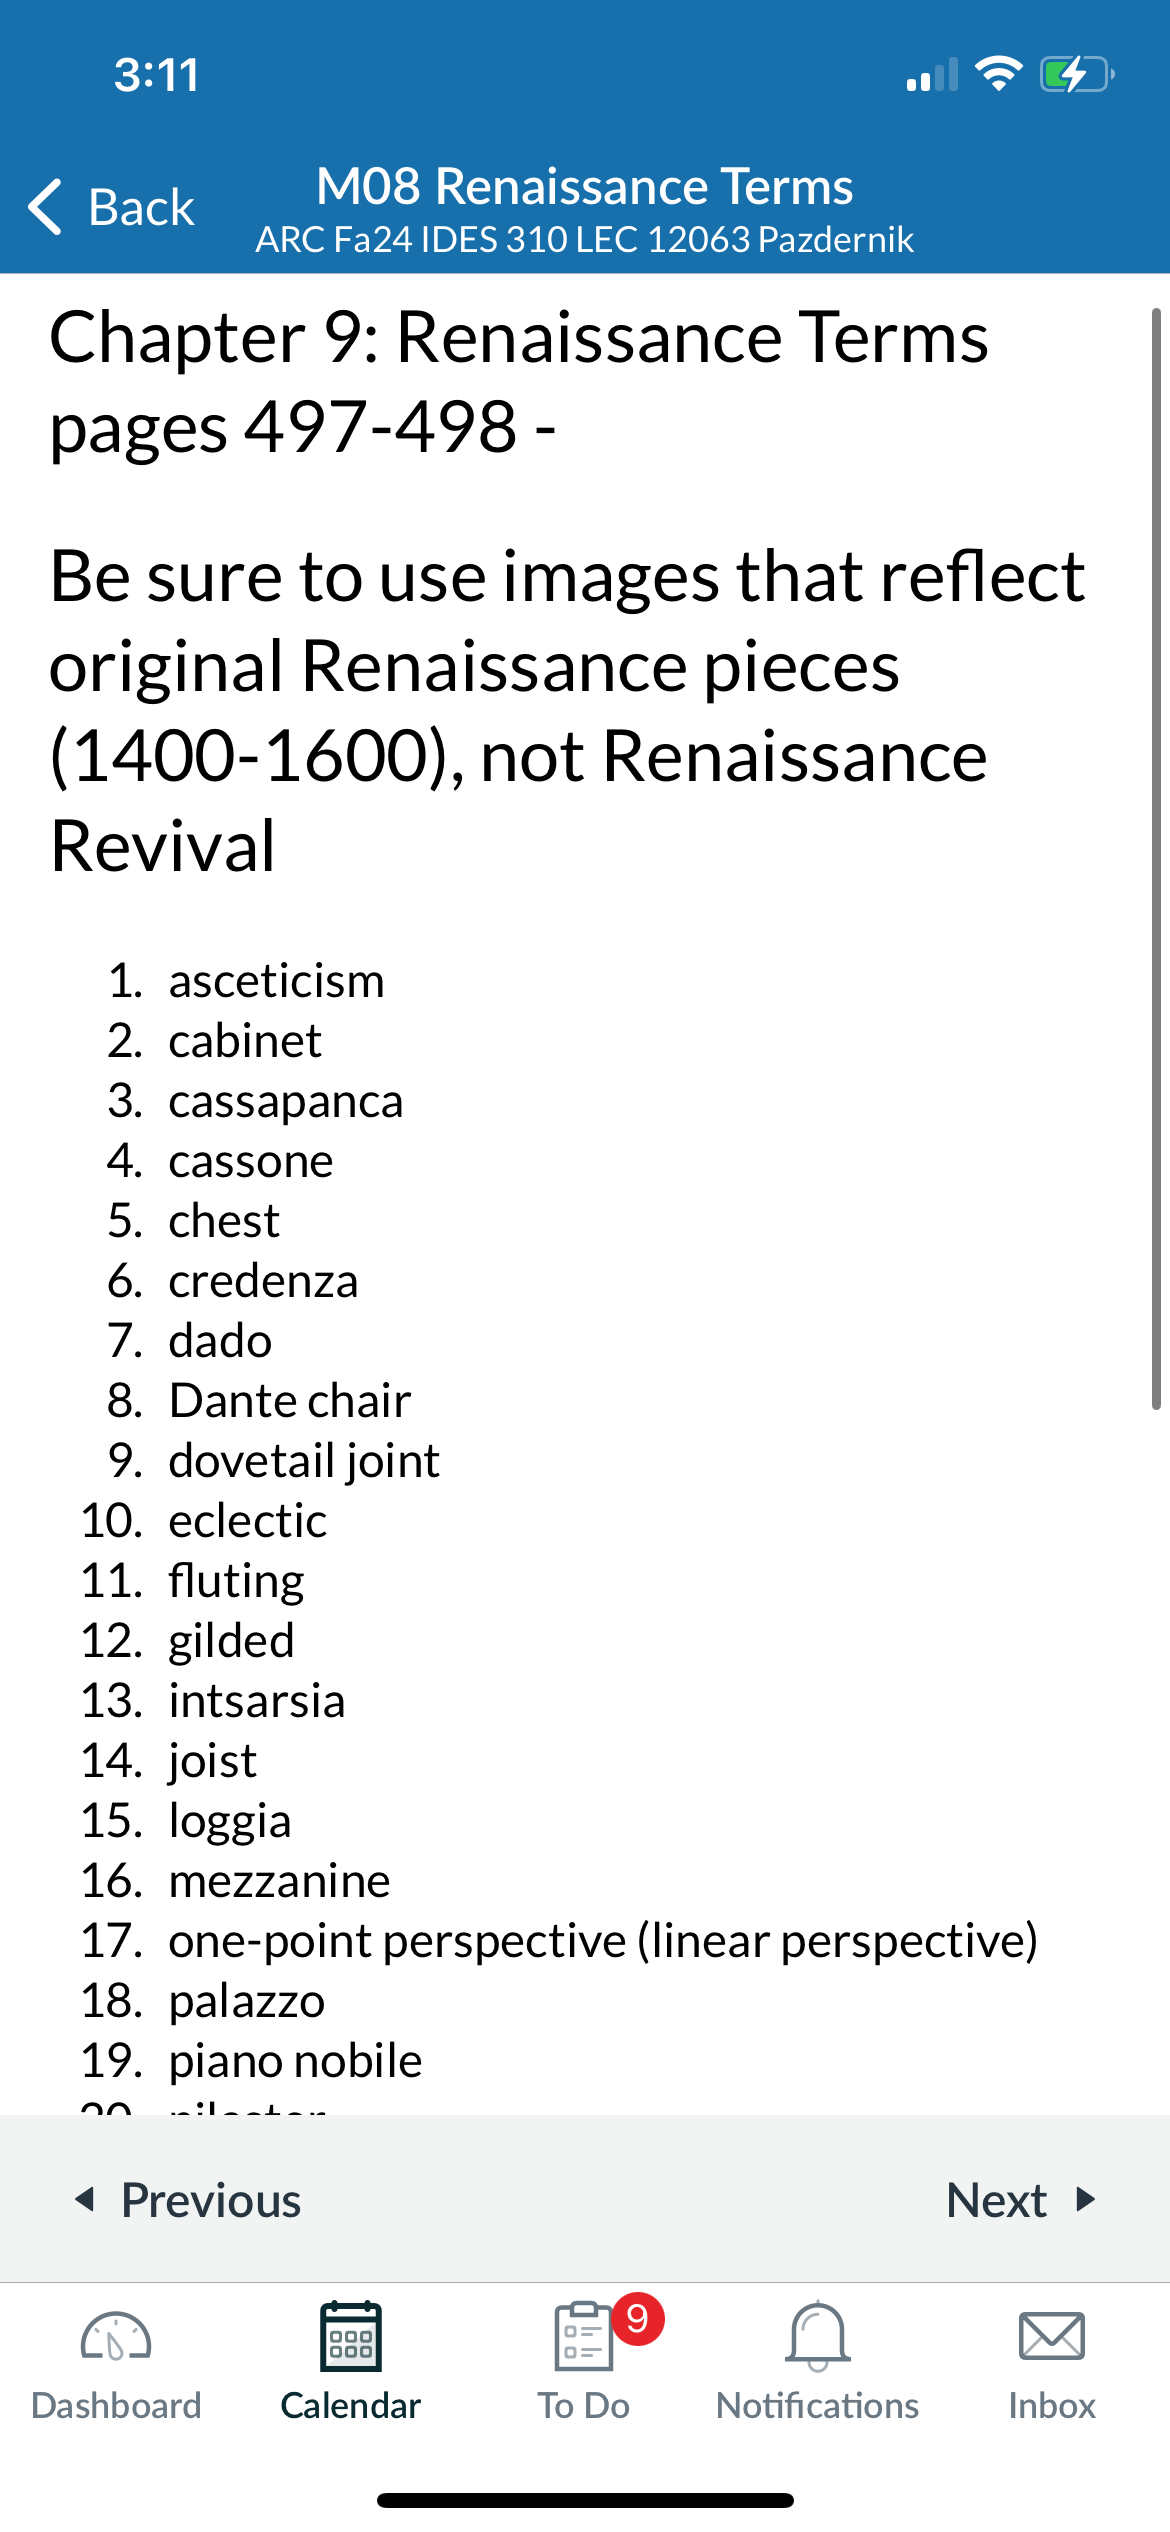Open the Inbox envelope icon
The image size is (1170, 2532).
pos(1052,2336)
